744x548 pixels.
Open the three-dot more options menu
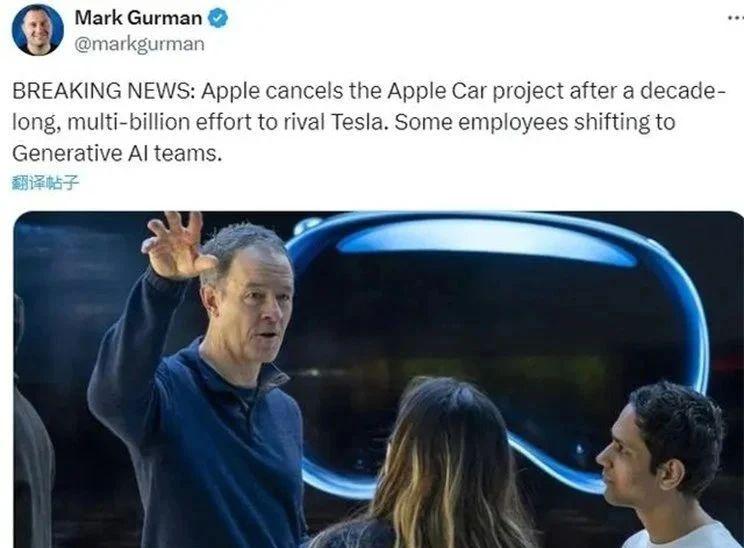tap(735, 18)
